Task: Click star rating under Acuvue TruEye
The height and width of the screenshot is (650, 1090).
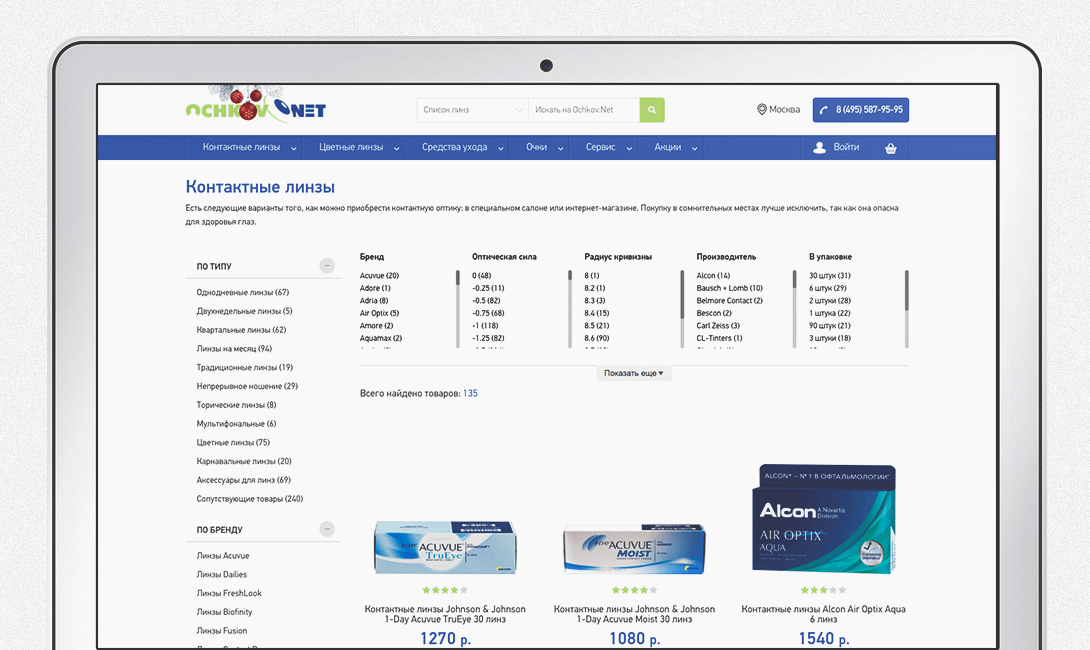Action: tap(445, 590)
